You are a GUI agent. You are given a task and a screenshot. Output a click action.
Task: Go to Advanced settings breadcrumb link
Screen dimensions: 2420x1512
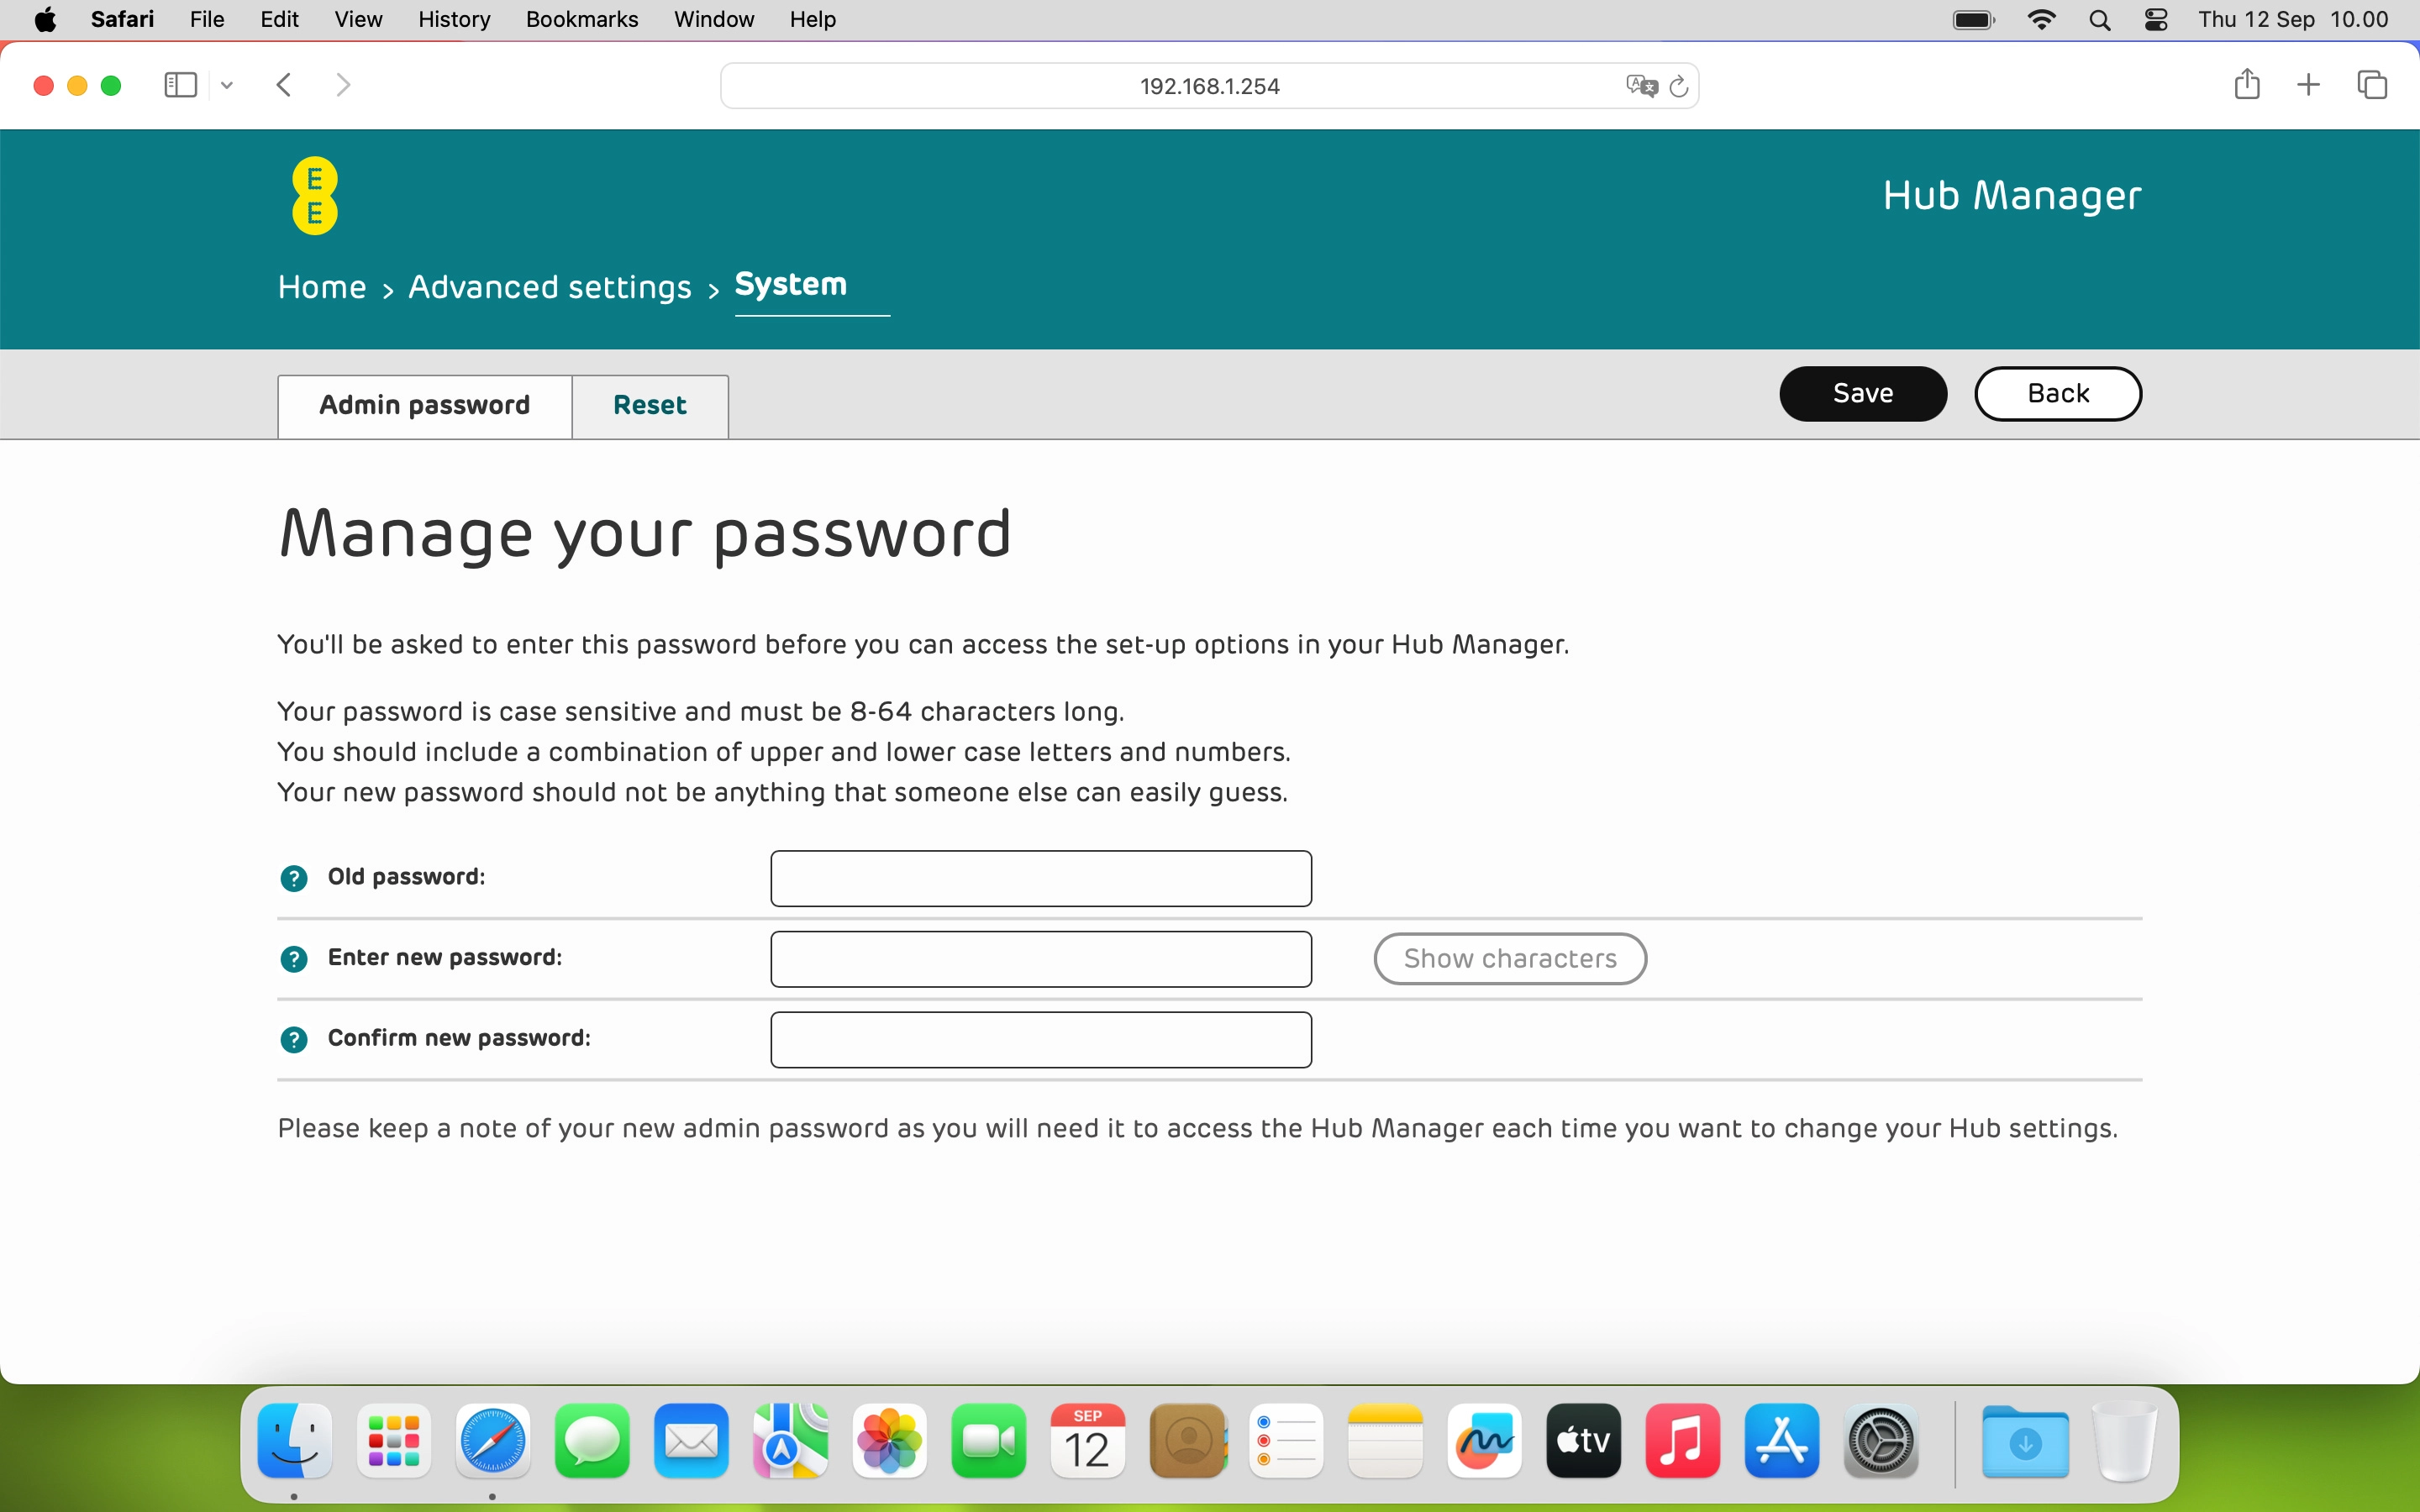(x=549, y=288)
